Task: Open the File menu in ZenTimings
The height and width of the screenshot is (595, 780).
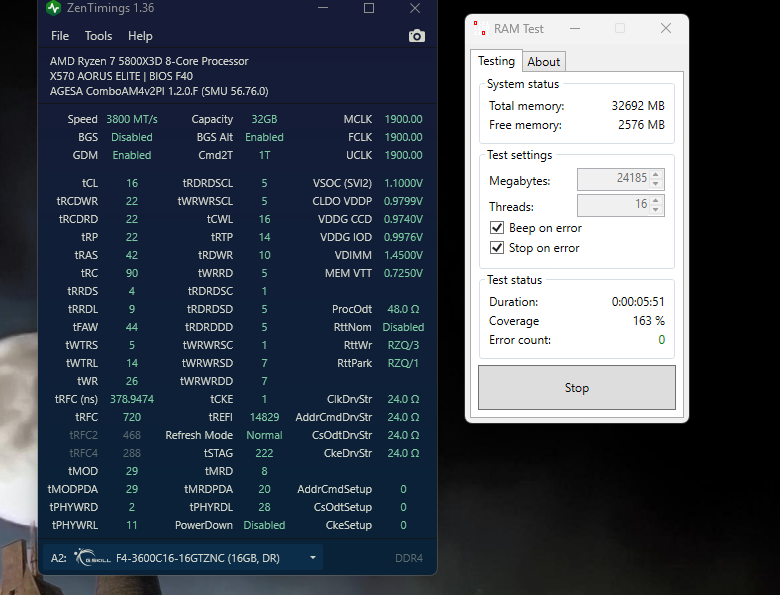Action: coord(60,36)
